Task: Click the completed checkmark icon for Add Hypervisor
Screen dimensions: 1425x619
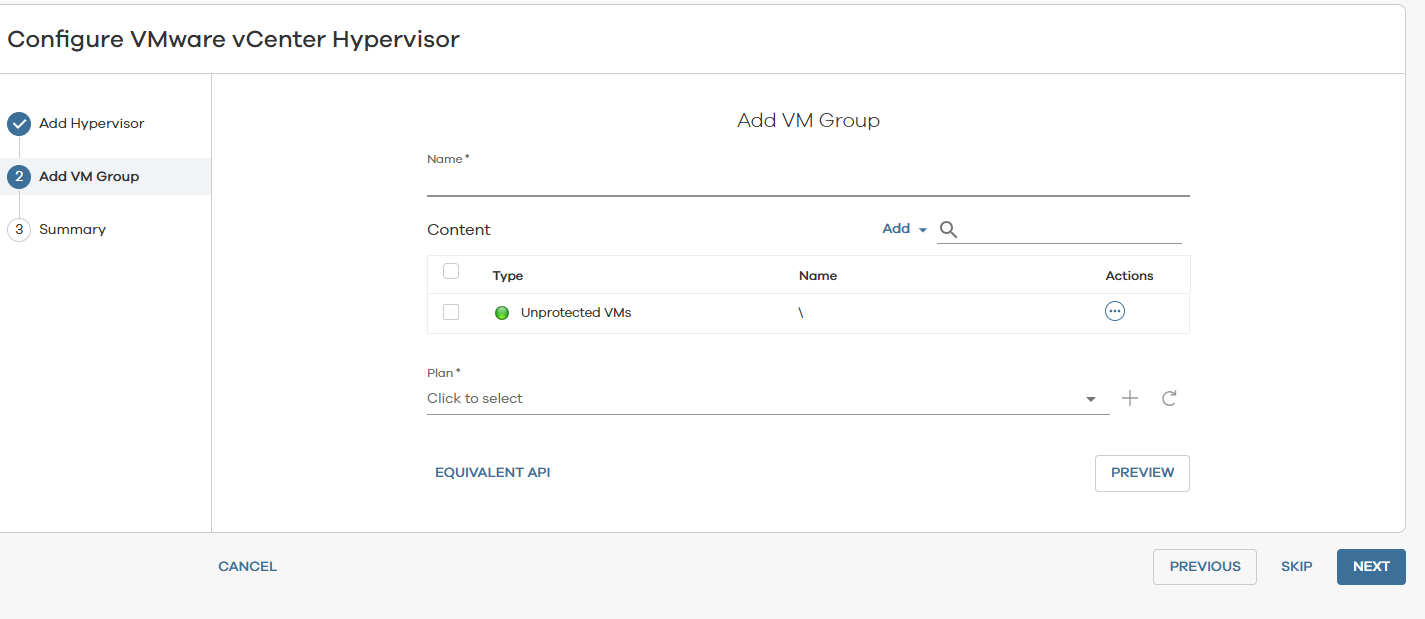Action: click(19, 124)
